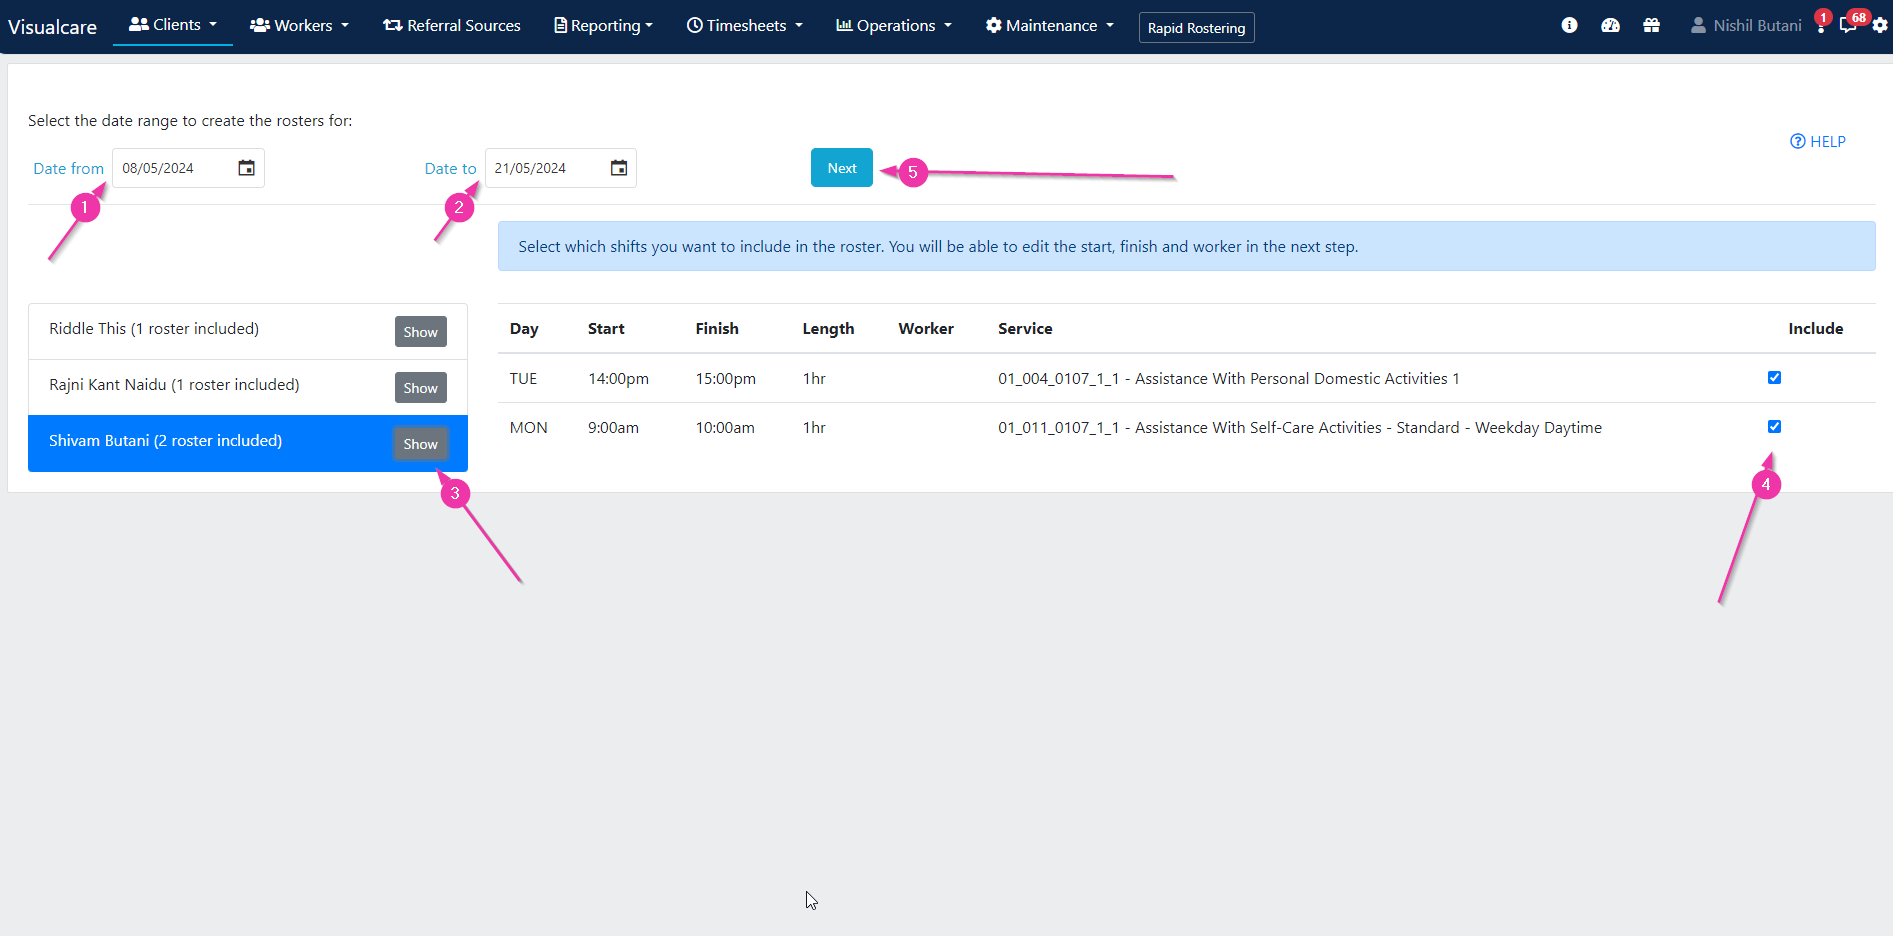Click the Start column header
The height and width of the screenshot is (936, 1893).
(606, 328)
